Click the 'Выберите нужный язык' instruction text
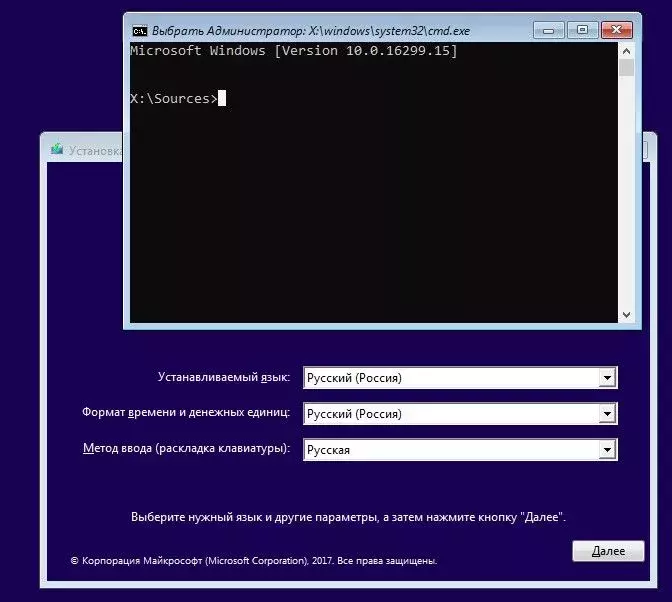 (348, 517)
